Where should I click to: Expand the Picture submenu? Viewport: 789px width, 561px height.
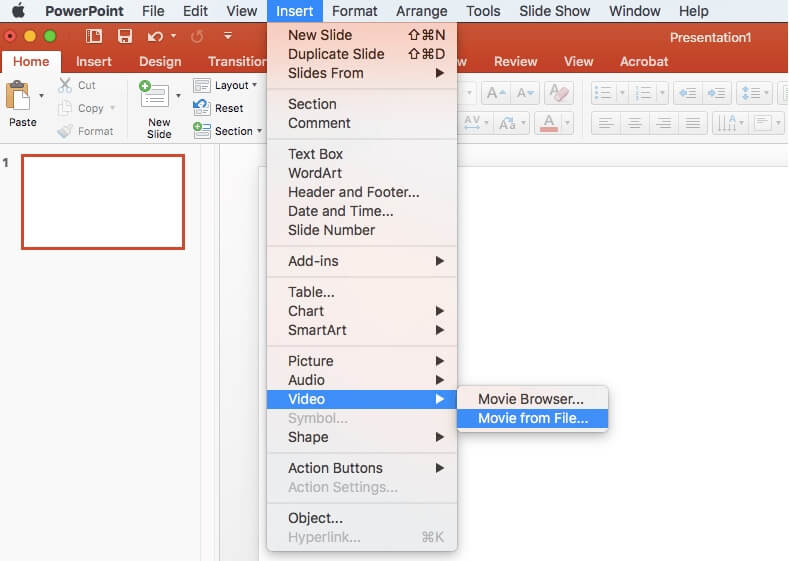(x=362, y=361)
